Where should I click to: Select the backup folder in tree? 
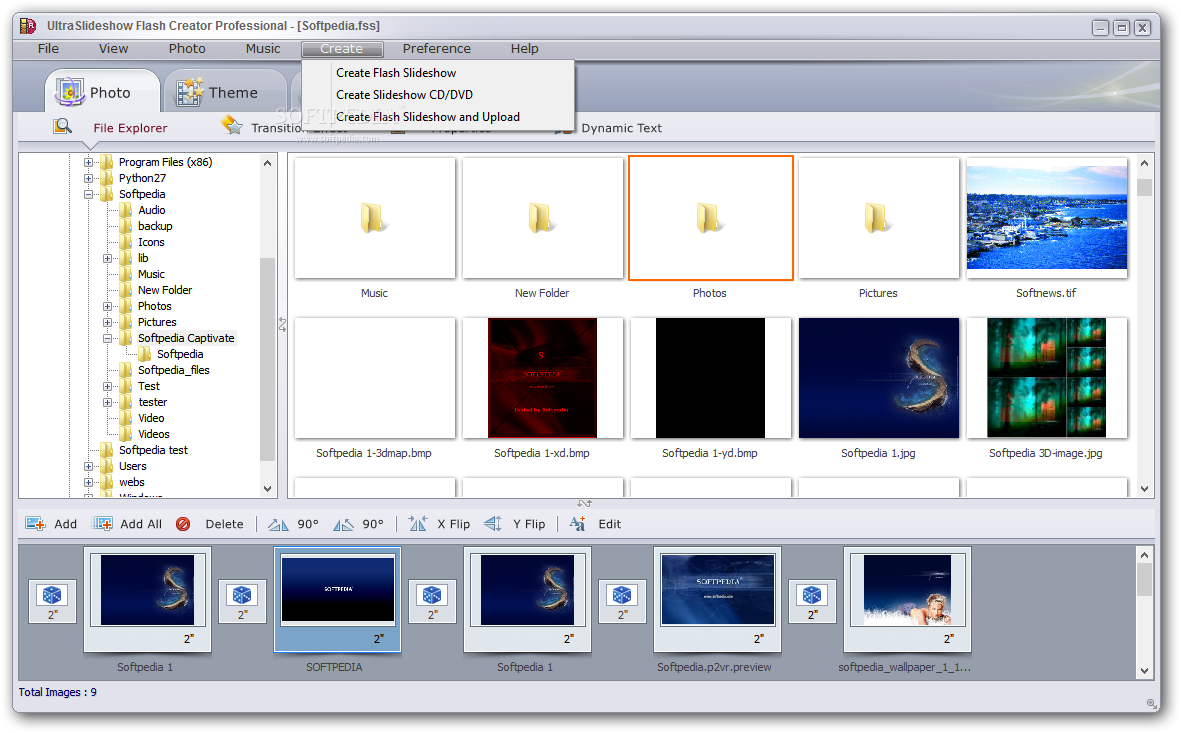[x=155, y=226]
